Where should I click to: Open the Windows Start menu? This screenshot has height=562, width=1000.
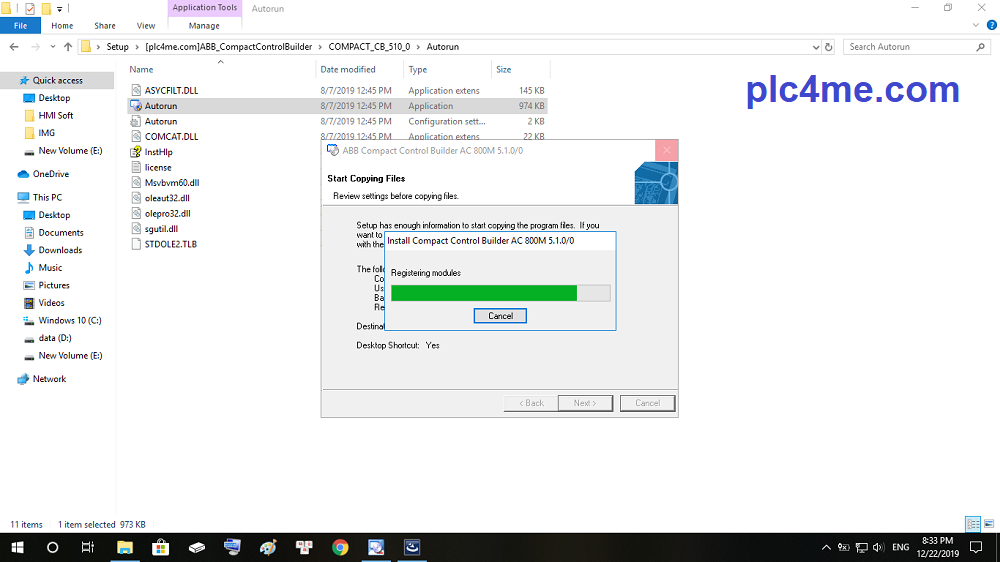click(17, 547)
